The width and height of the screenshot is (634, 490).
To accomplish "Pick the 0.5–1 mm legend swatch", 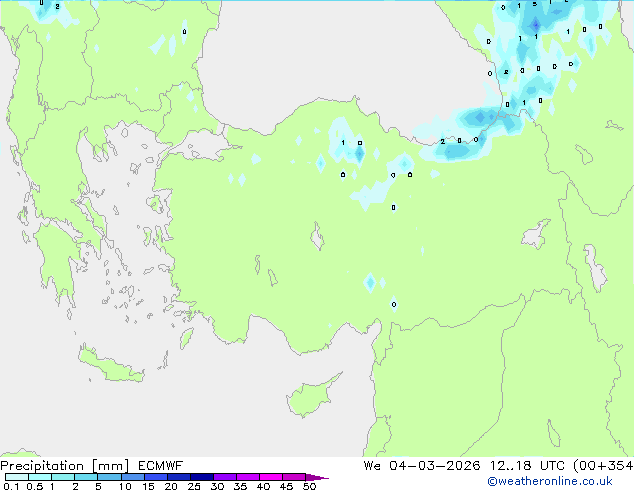I will point(40,477).
